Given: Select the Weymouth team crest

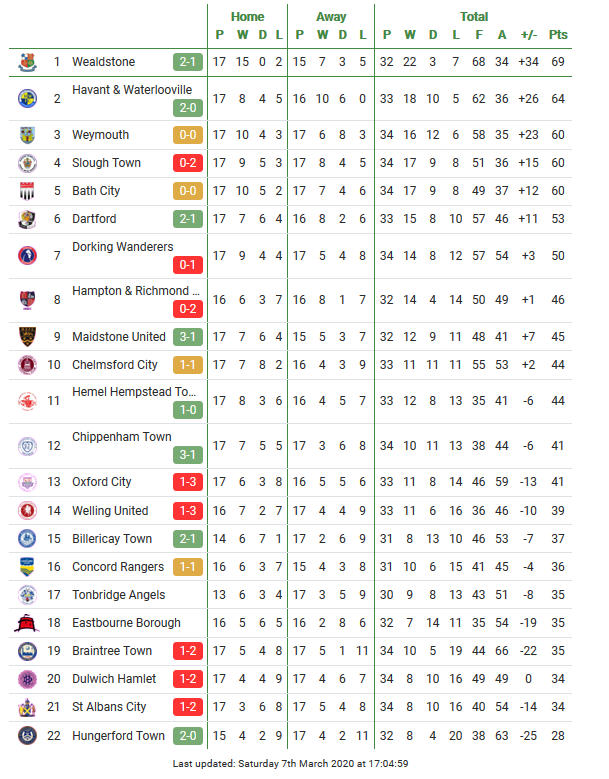Looking at the screenshot, I should (x=27, y=135).
